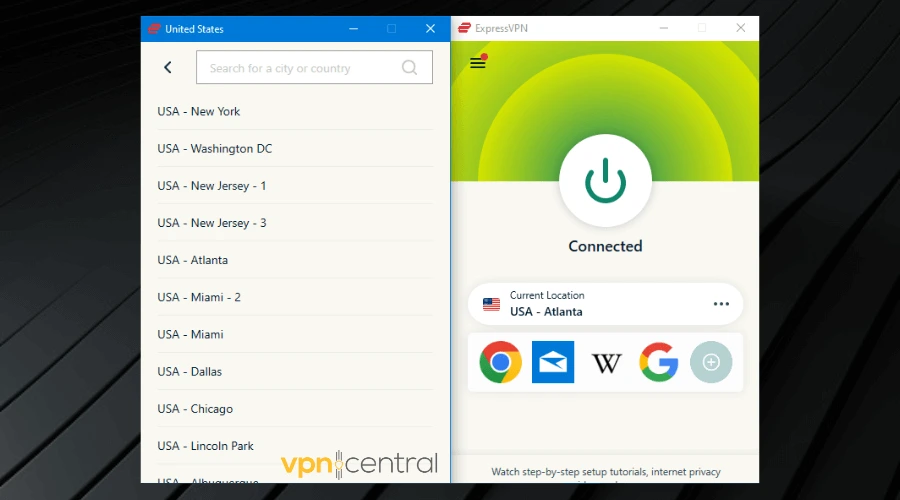Pick the USA - Miami server
Image resolution: width=900 pixels, height=500 pixels.
click(295, 334)
